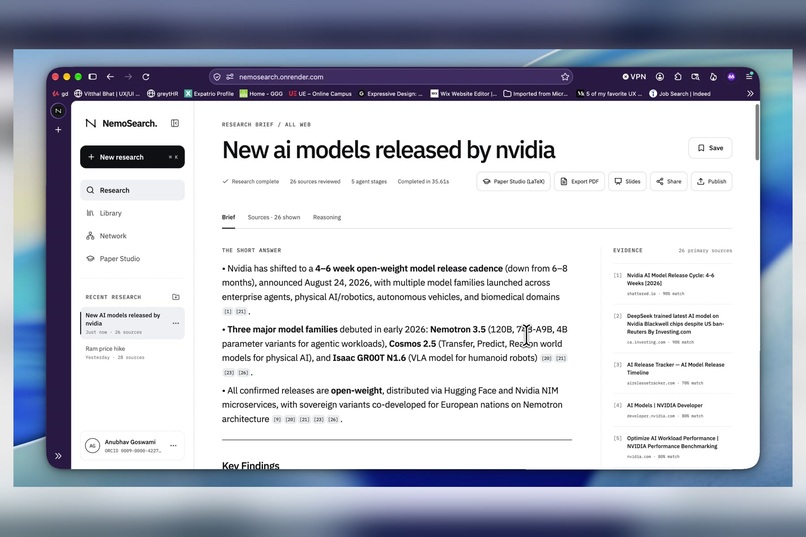Open the Expatrio Profile bookmark
The width and height of the screenshot is (806, 537).
(x=209, y=94)
